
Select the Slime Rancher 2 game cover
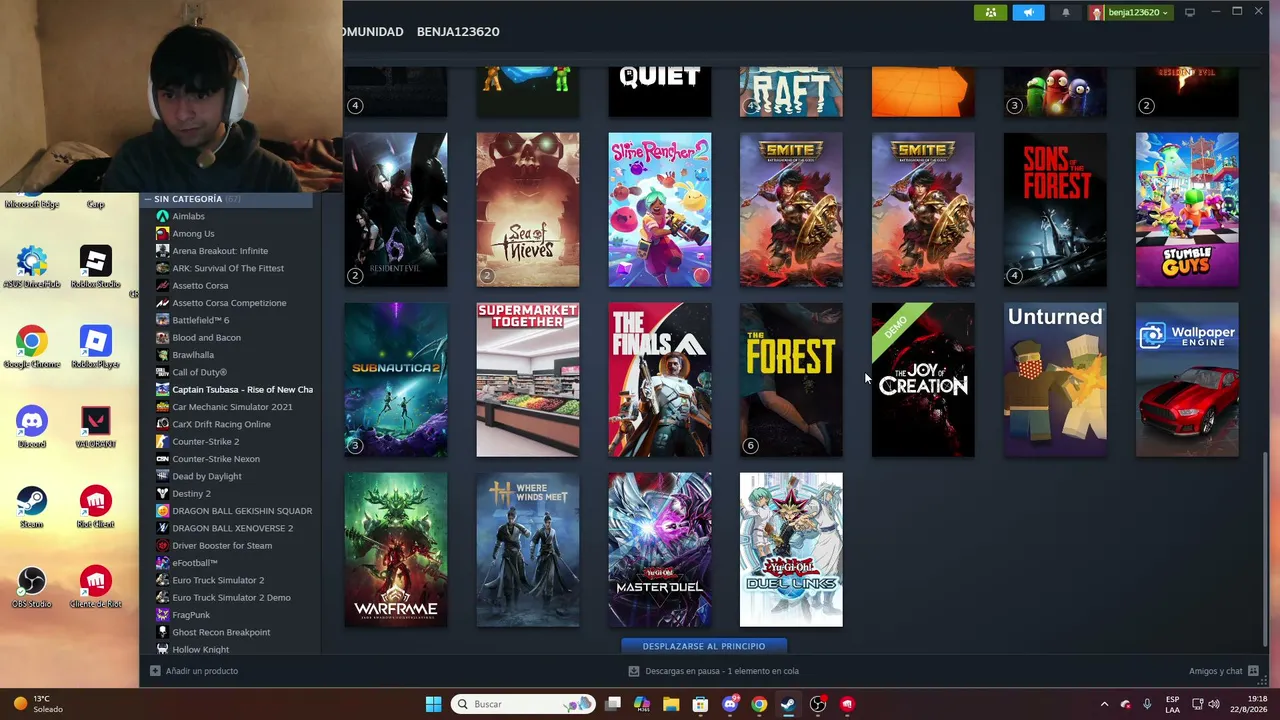(660, 210)
